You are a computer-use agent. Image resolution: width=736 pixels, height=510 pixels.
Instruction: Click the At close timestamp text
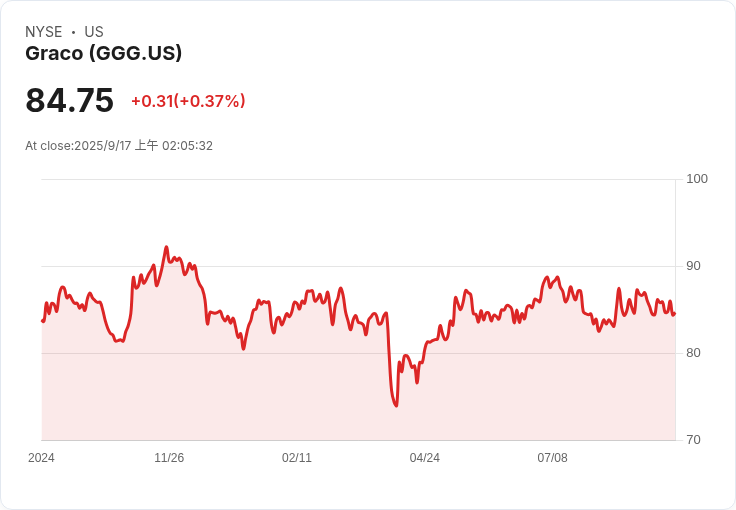click(x=119, y=146)
